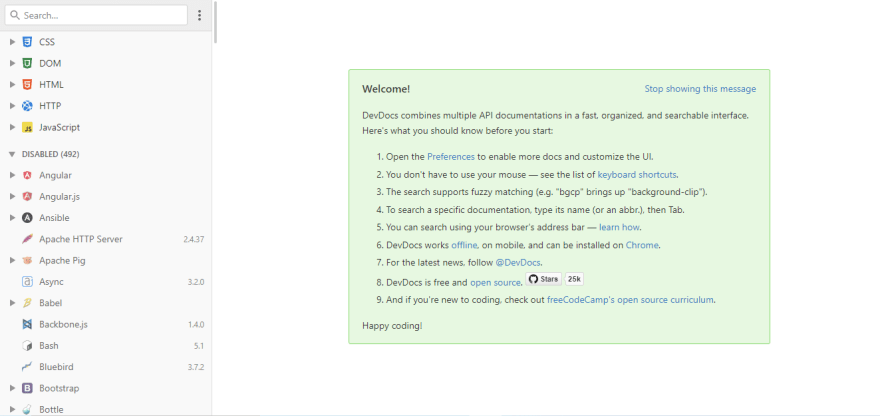
Task: Open the offline link
Action: pyautogui.click(x=464, y=245)
